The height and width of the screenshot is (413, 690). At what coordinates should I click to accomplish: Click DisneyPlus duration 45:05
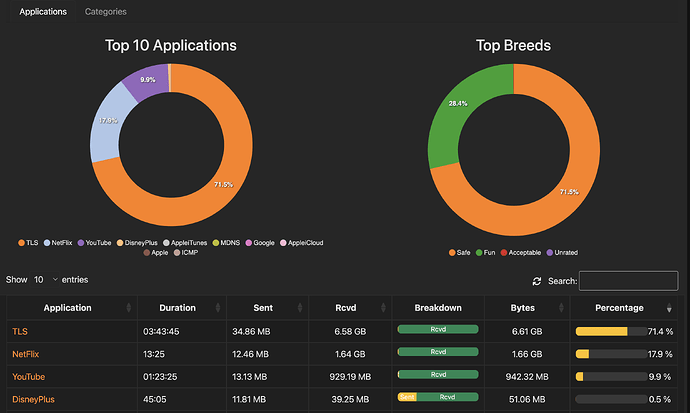pos(154,399)
